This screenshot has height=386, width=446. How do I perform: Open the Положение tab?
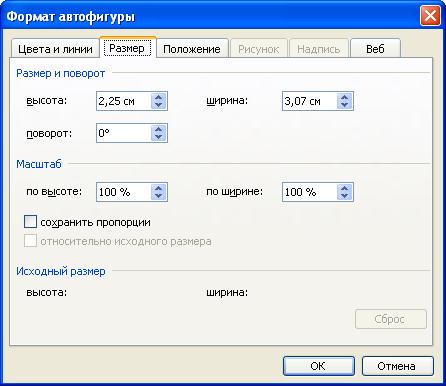coord(192,49)
